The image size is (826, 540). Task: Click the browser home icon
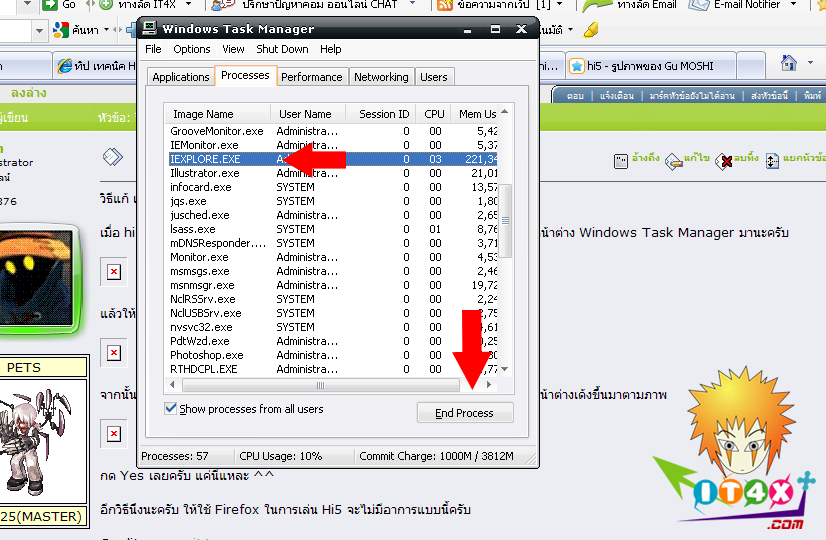coord(789,64)
